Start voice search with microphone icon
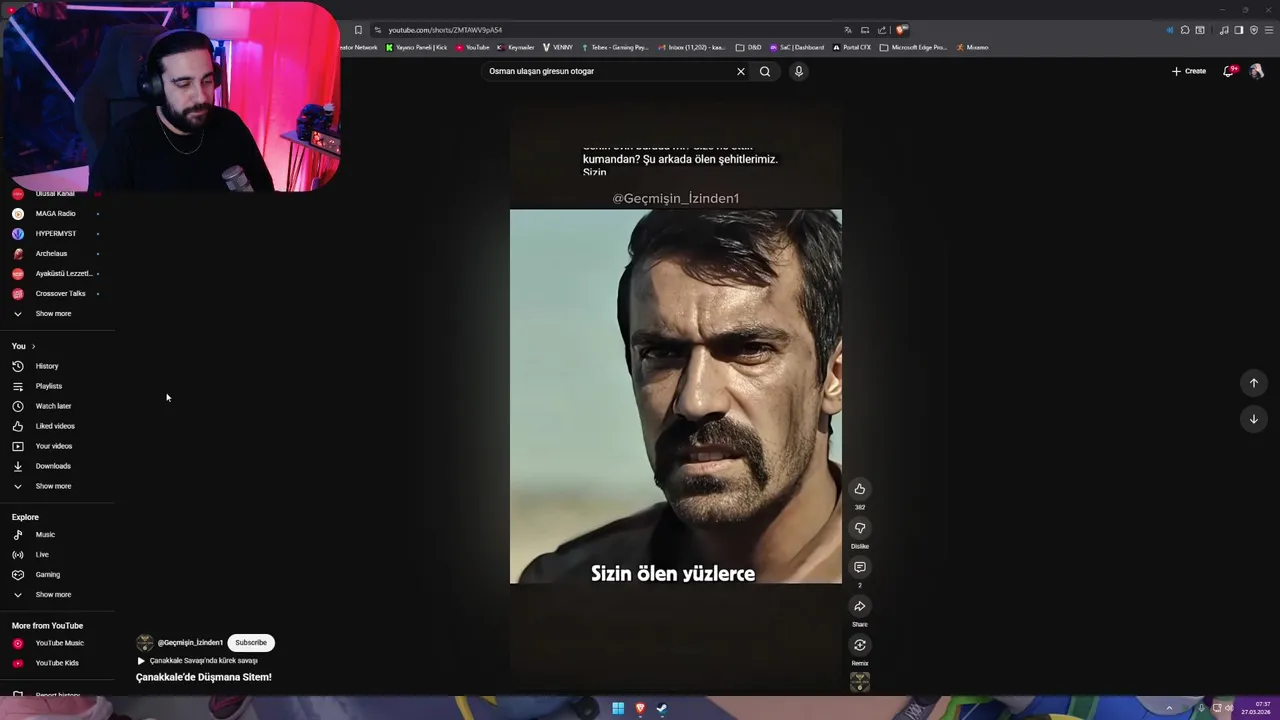The height and width of the screenshot is (720, 1280). (x=798, y=71)
